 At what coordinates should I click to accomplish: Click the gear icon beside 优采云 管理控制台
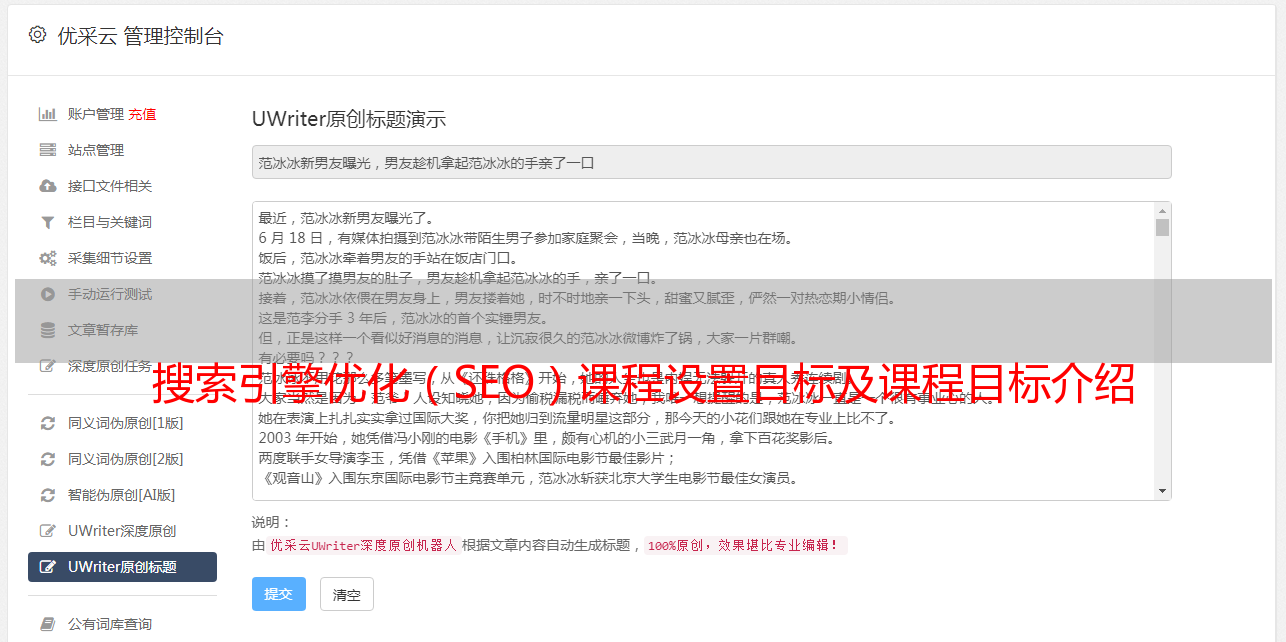tap(37, 35)
